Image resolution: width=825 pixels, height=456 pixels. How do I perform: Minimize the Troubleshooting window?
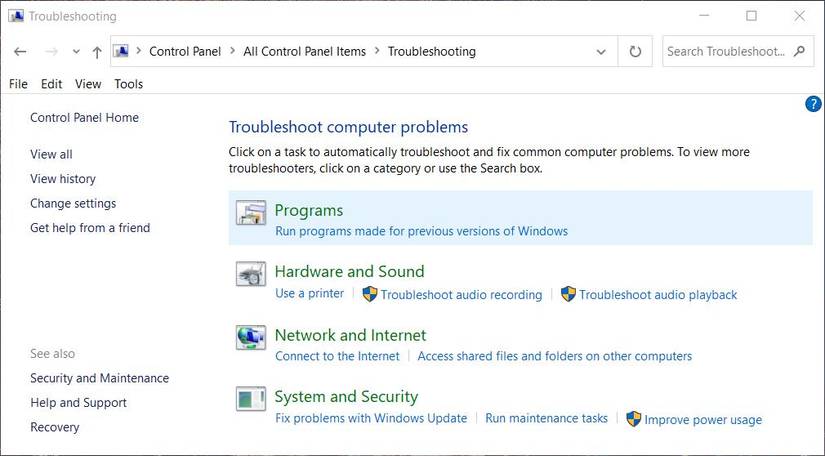704,16
